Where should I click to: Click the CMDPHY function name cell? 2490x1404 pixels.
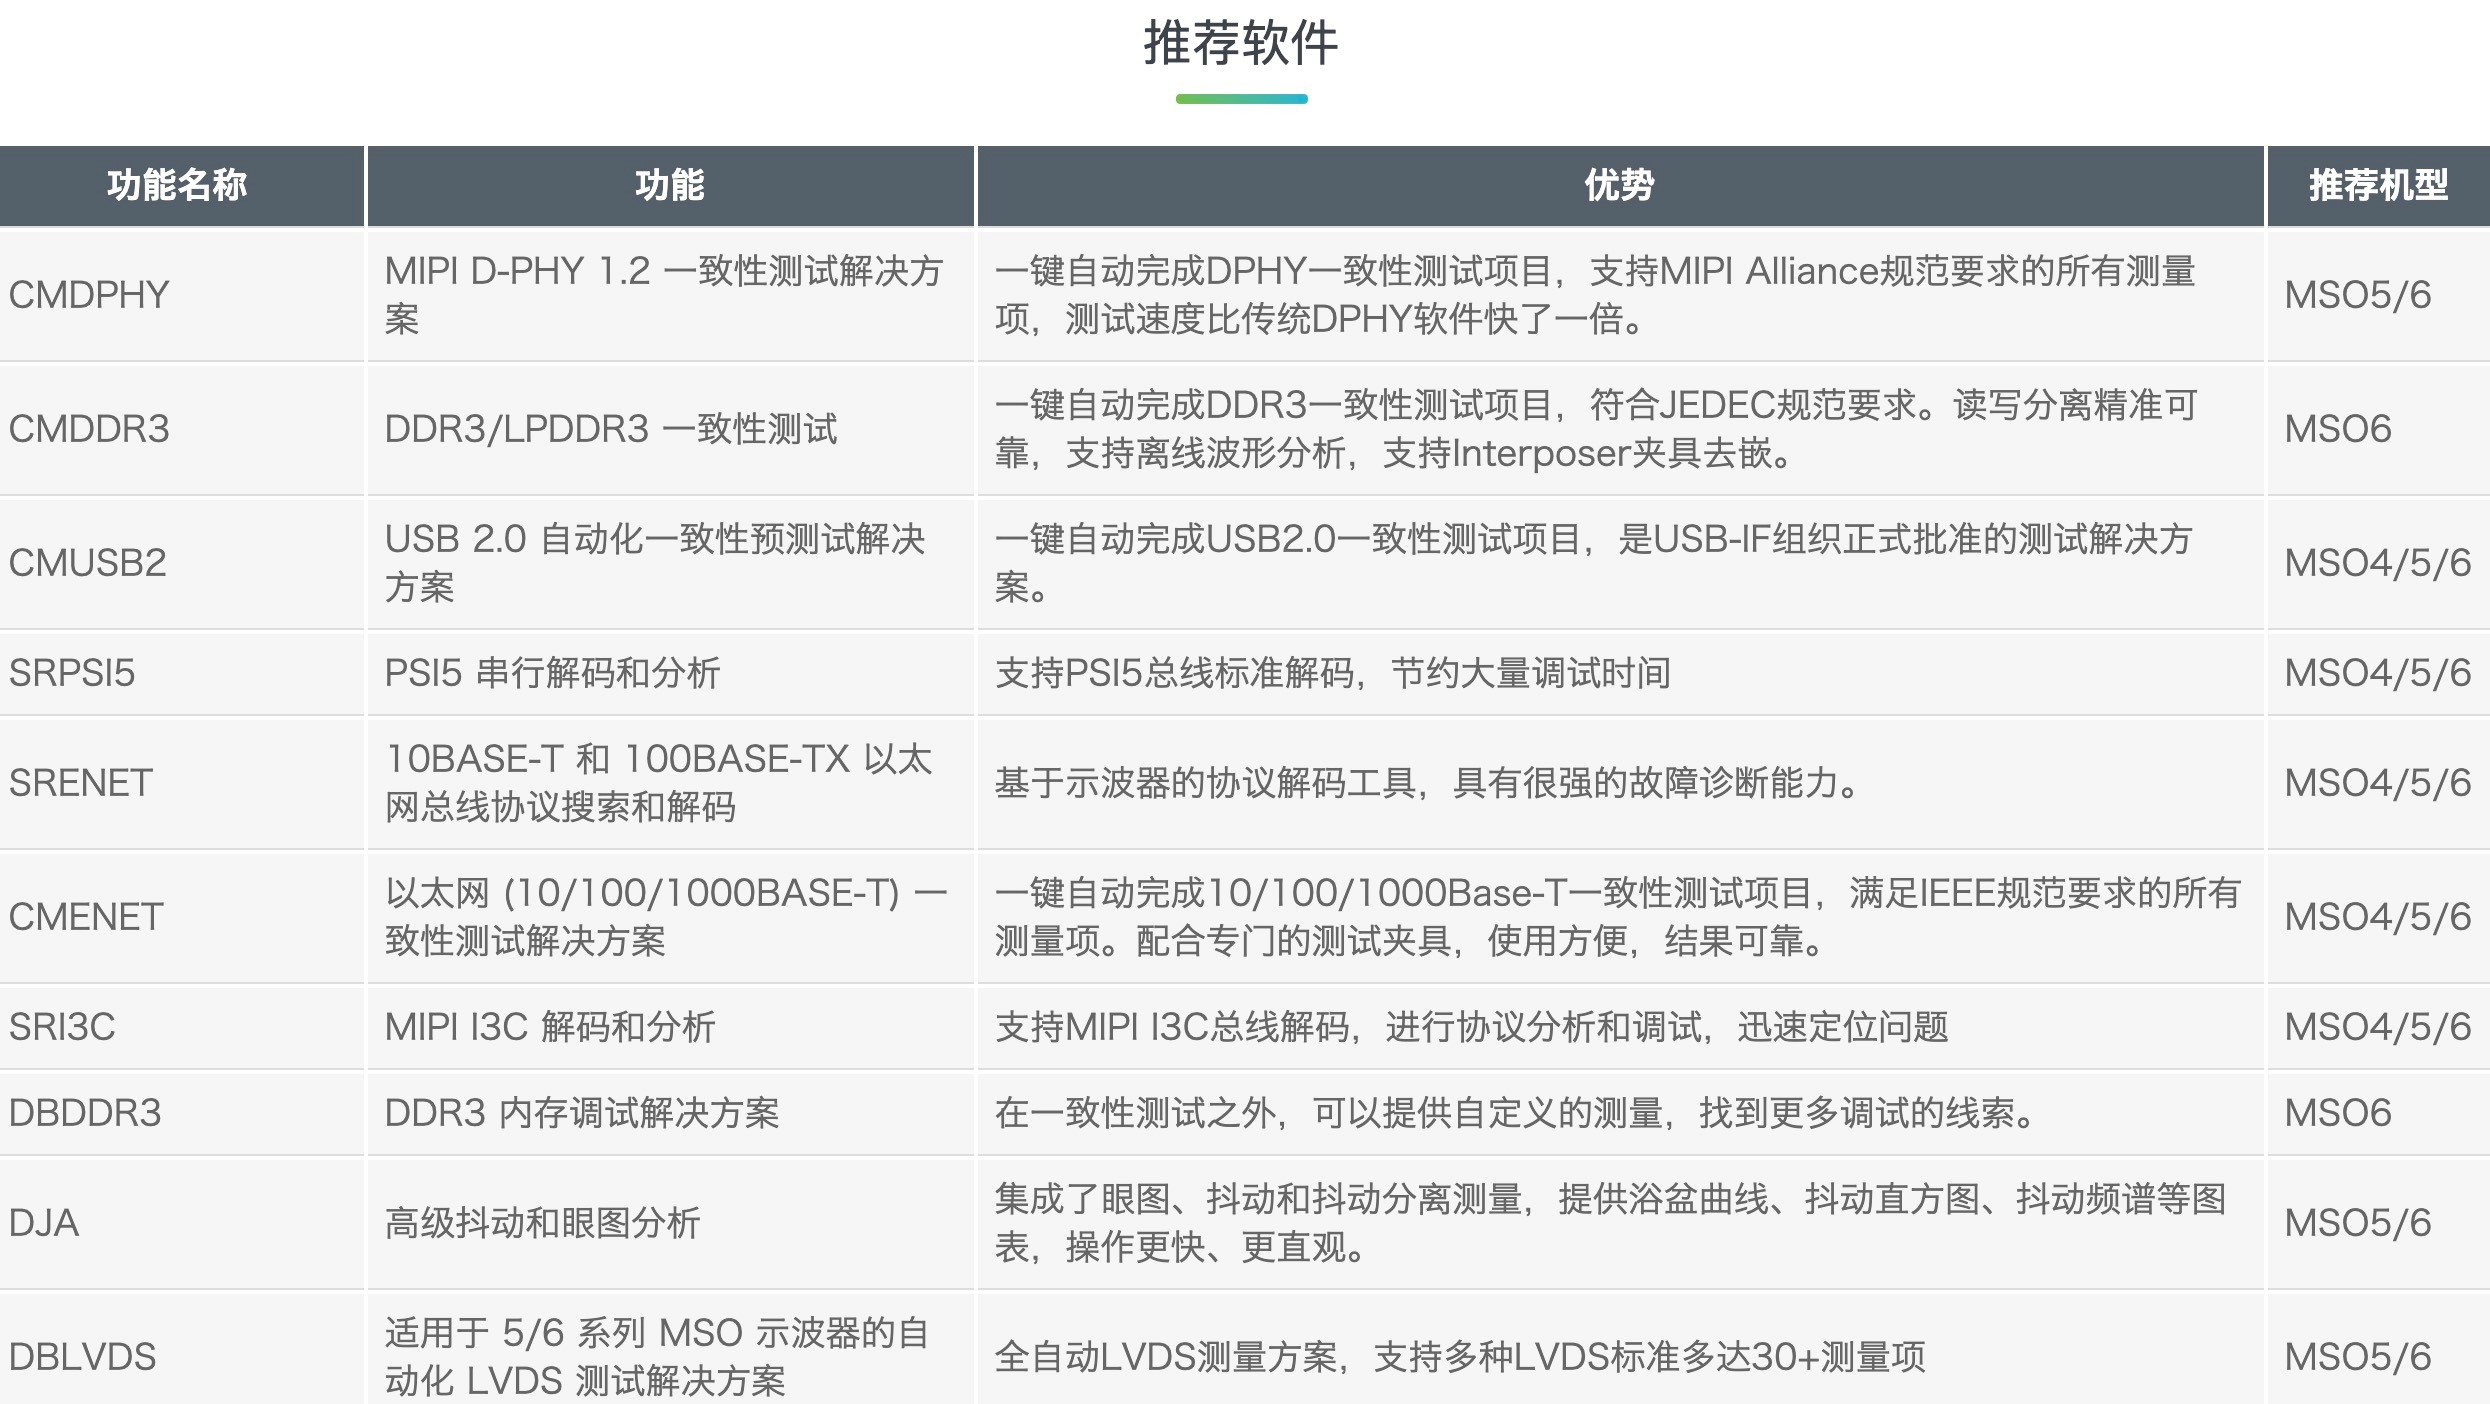click(x=89, y=295)
